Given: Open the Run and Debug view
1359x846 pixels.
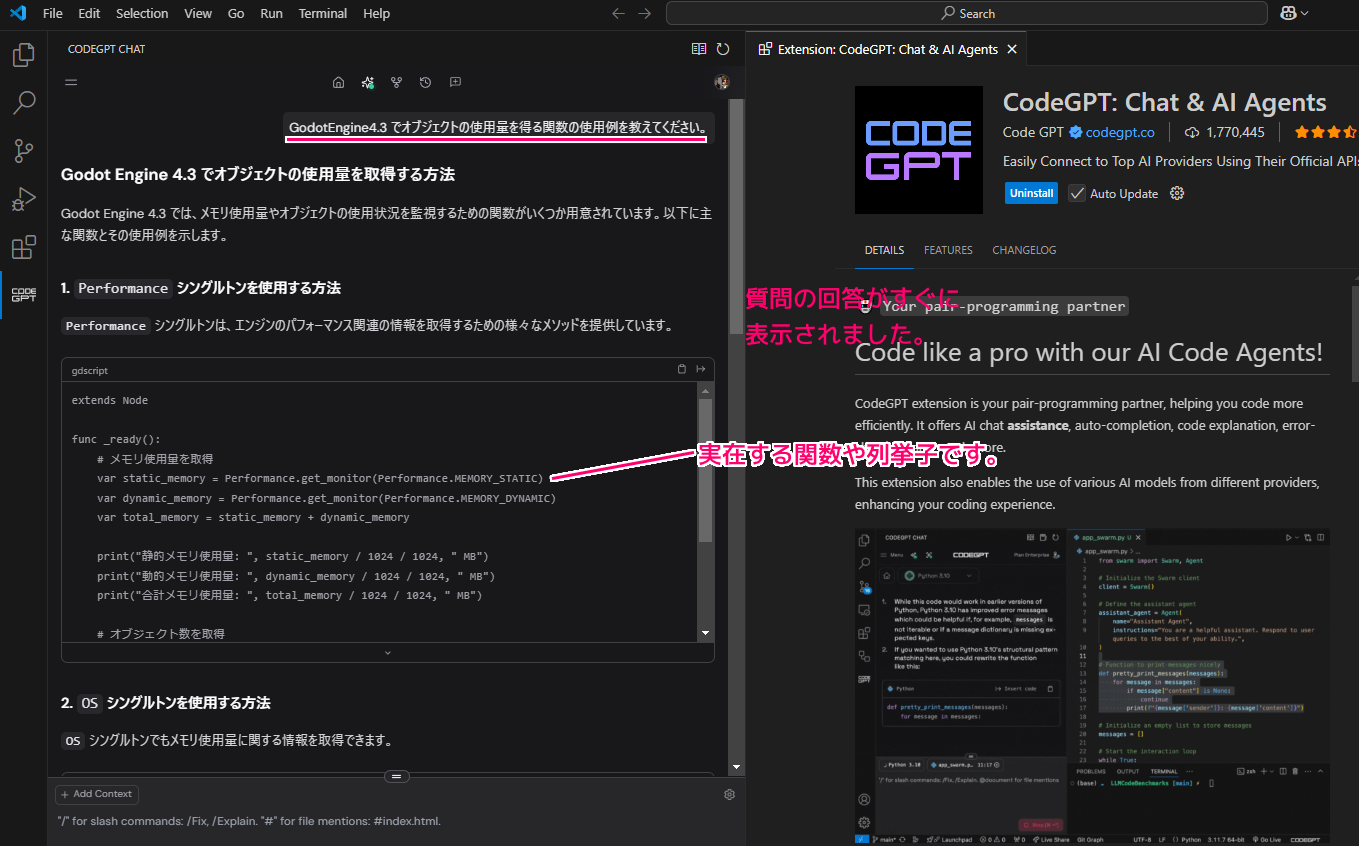Looking at the screenshot, I should tap(23, 199).
